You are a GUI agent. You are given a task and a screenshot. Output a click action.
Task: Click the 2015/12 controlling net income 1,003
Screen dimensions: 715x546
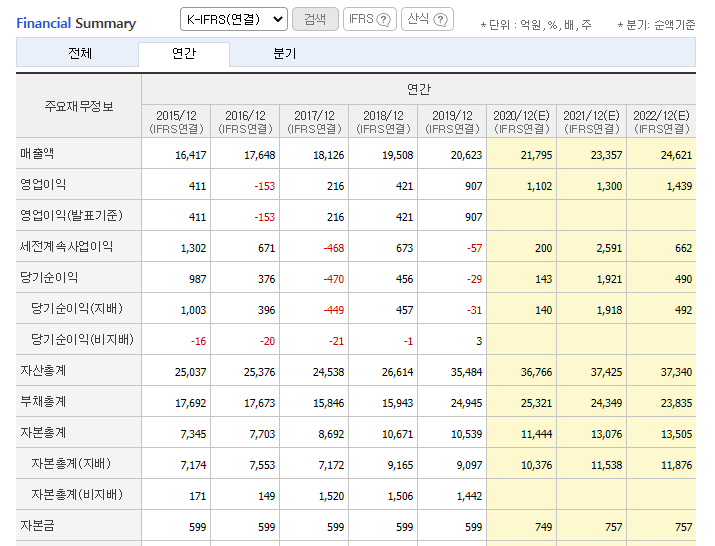pyautogui.click(x=193, y=310)
